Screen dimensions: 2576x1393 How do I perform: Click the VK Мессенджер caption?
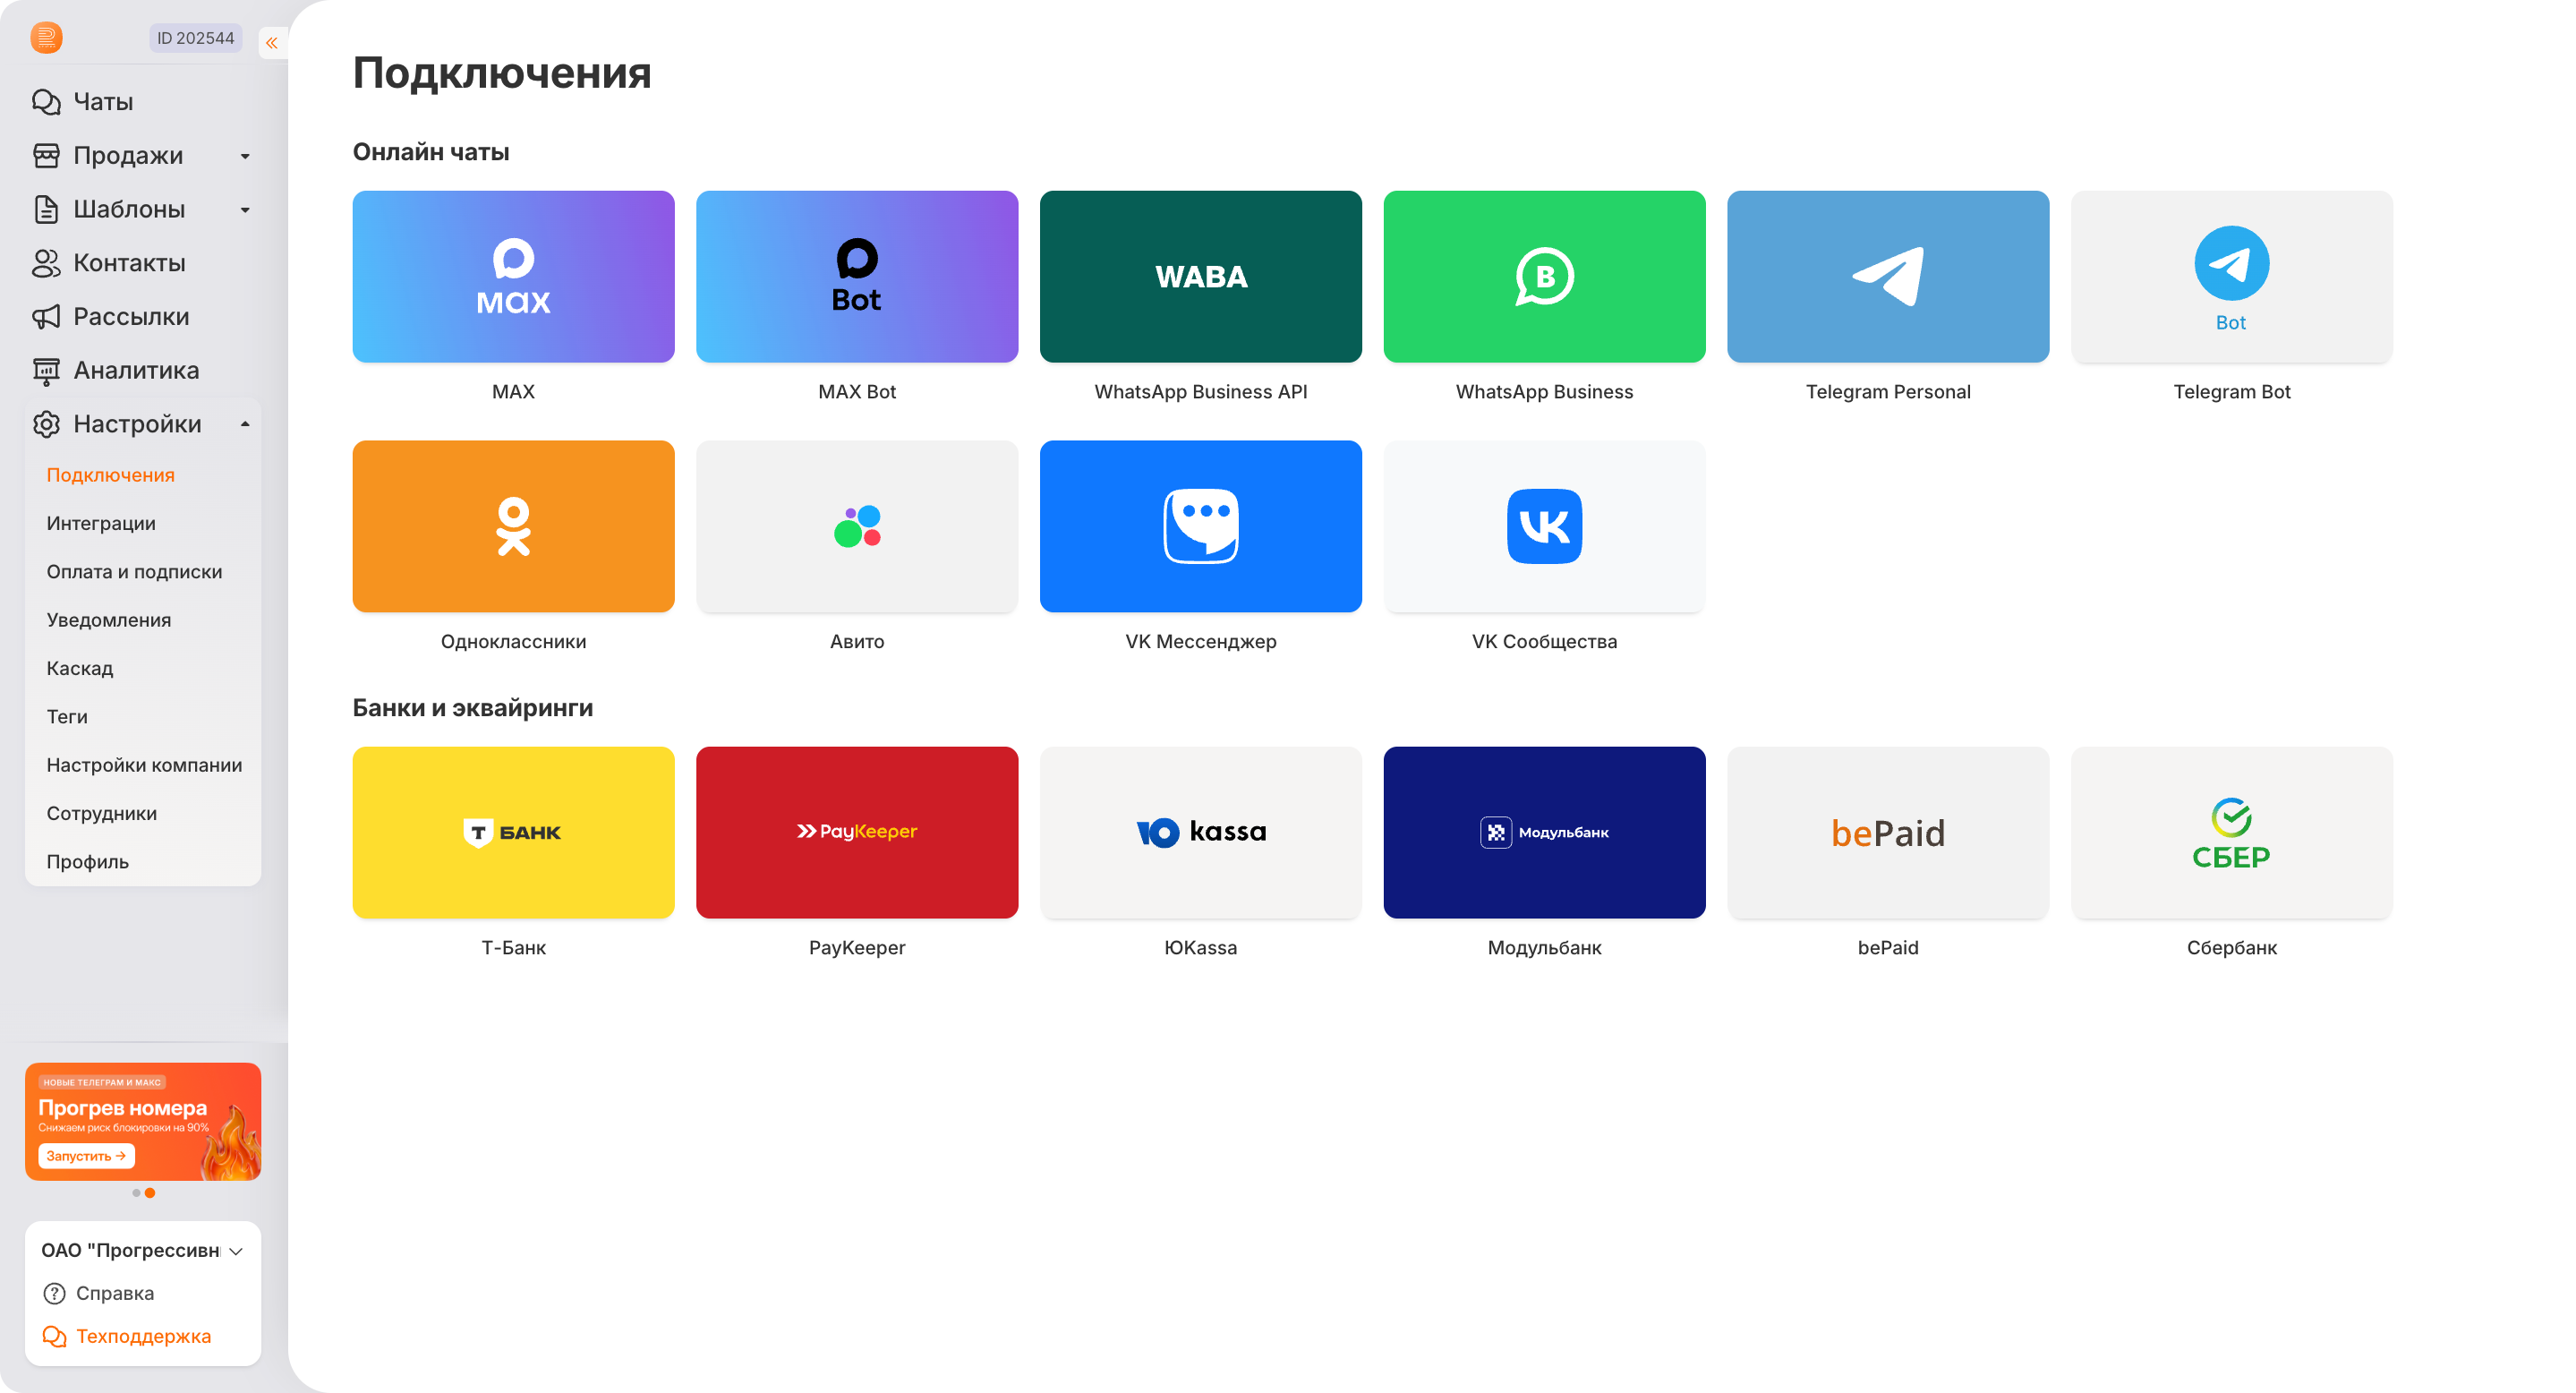(1200, 641)
